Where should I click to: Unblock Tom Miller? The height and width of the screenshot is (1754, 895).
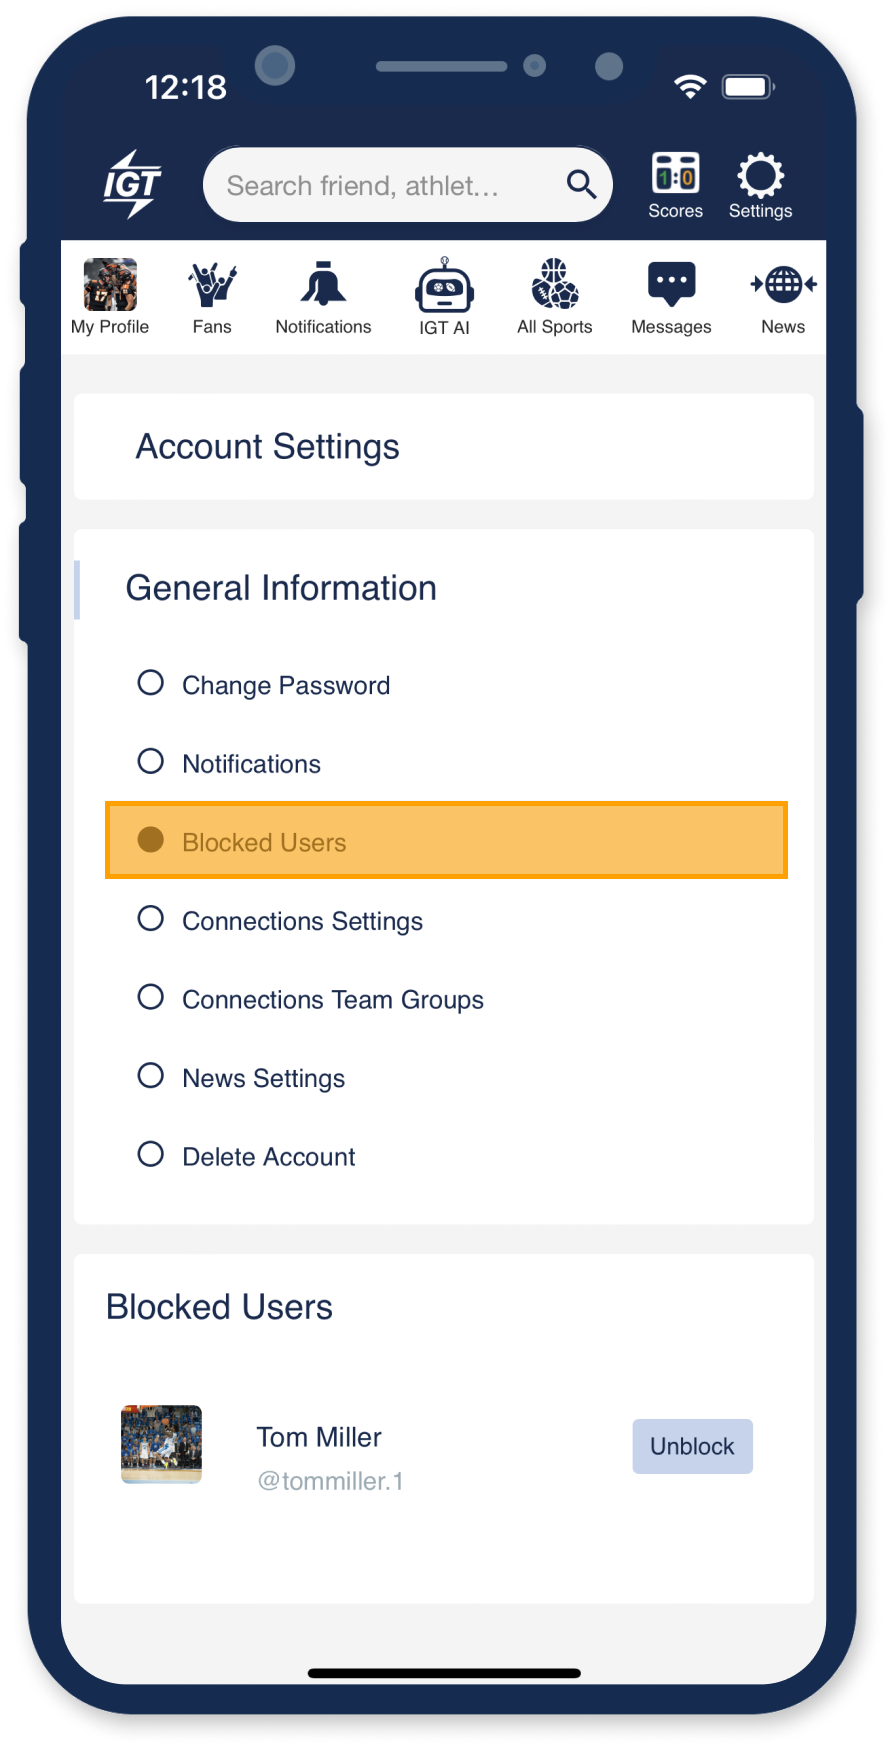point(692,1446)
